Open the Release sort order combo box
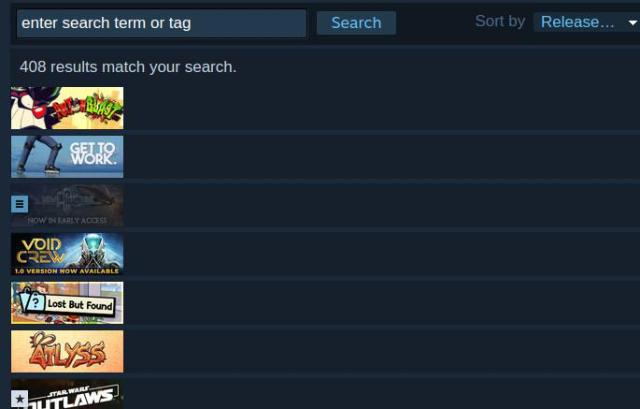The width and height of the screenshot is (640, 409). point(587,22)
